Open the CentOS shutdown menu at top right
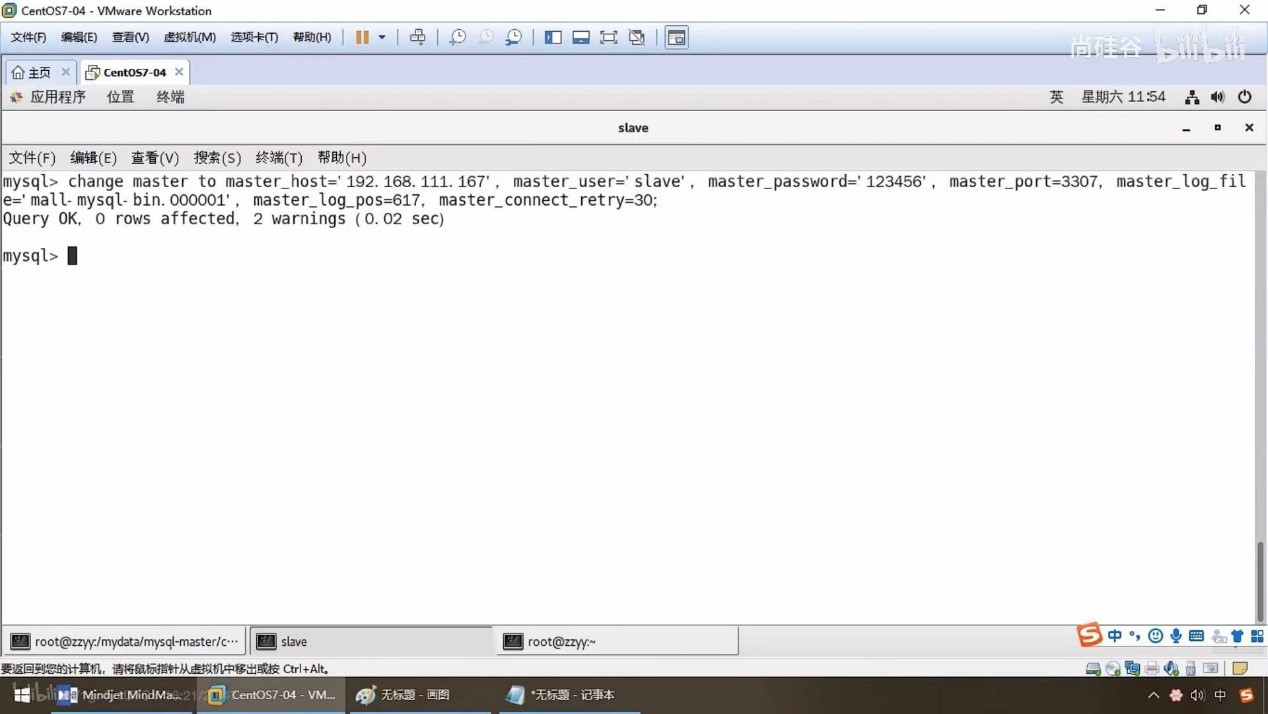Screen dimensions: 1268x714 1244,96
